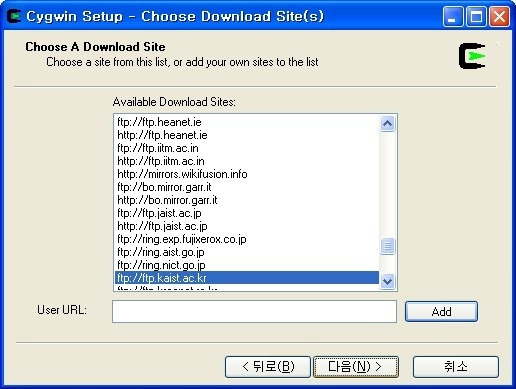
Task: Choose http://ftp.iitm.ac.in site
Action: [x=246, y=161]
